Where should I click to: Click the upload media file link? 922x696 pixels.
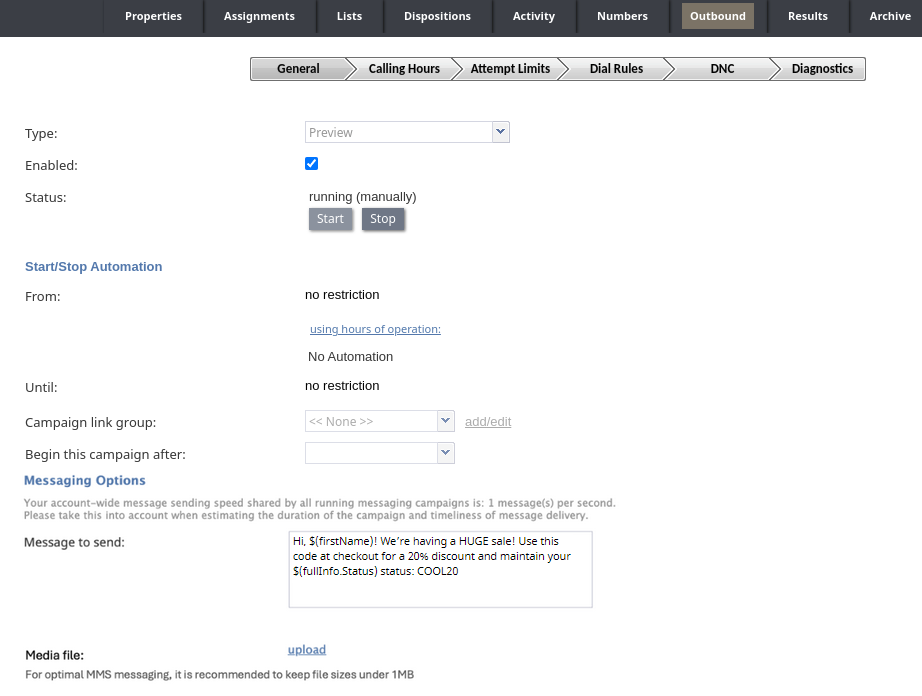click(307, 650)
